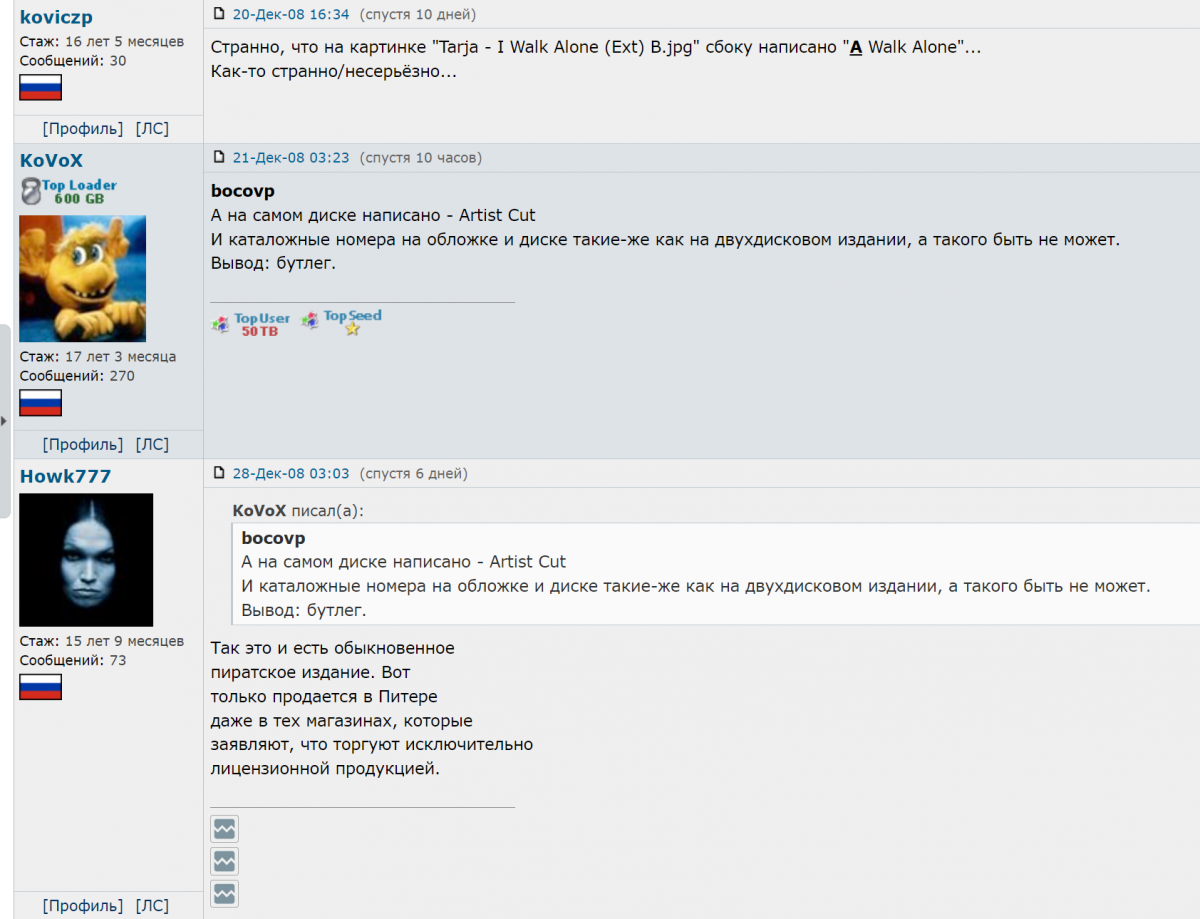Open the 21-Дек-08 03:23 post date link
1200x919 pixels.
291,158
